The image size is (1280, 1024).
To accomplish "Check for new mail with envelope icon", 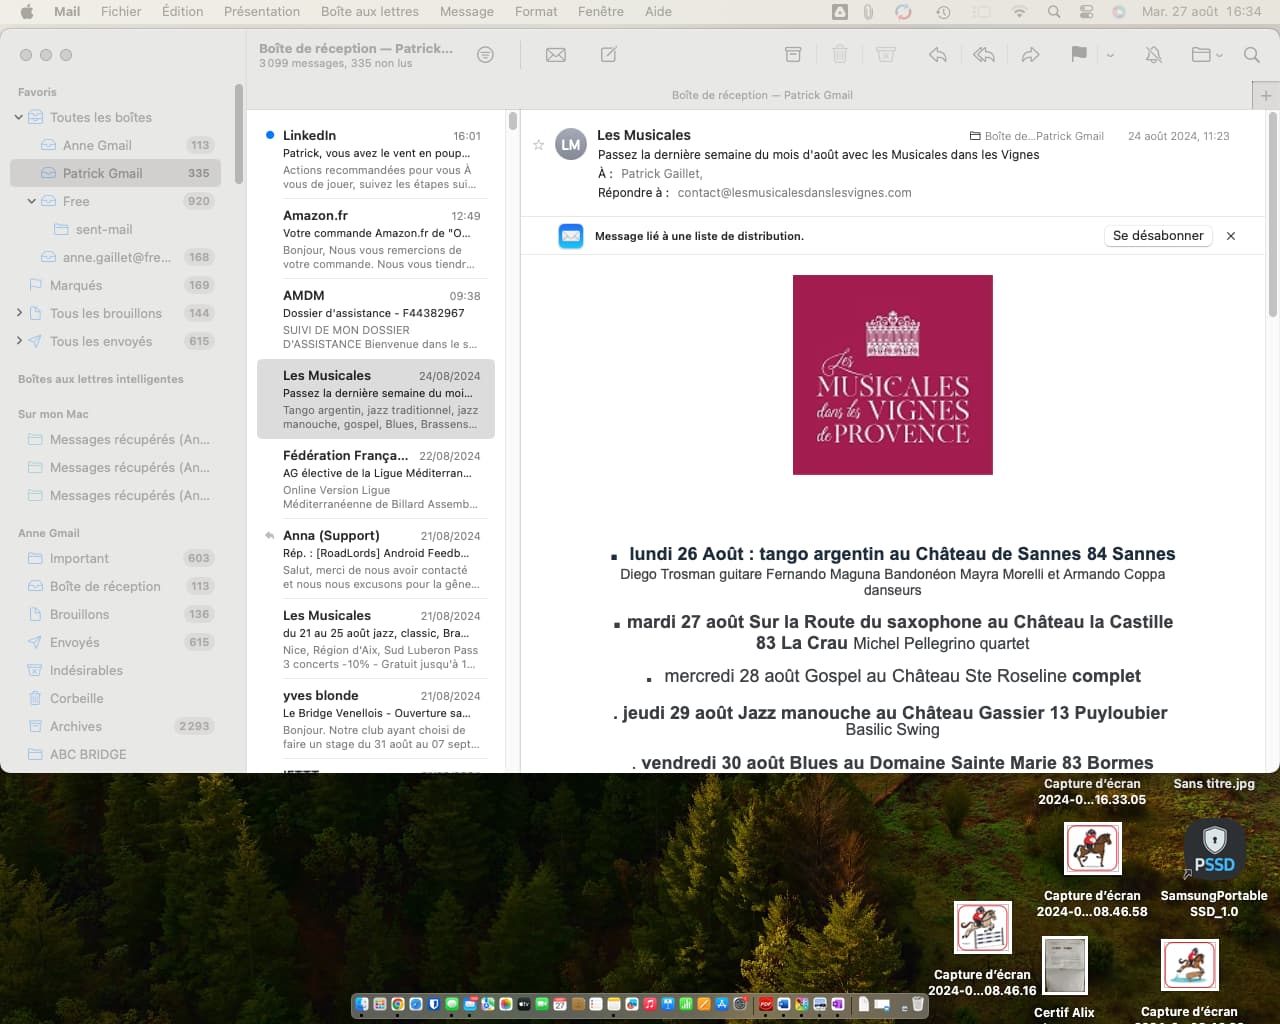I will (556, 55).
